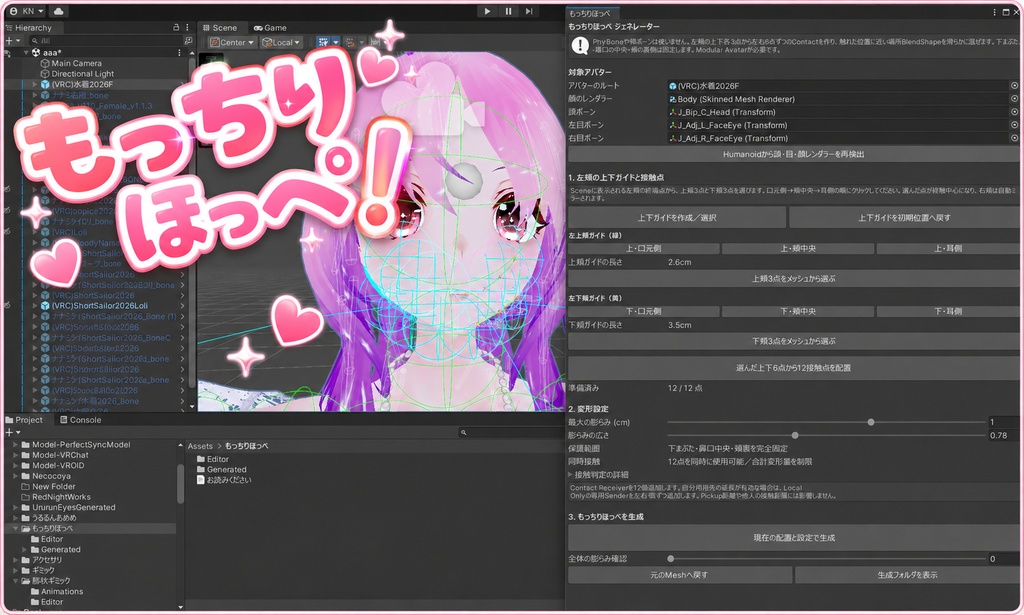
Task: Expand the Necocoya folder
Action: coord(16,476)
